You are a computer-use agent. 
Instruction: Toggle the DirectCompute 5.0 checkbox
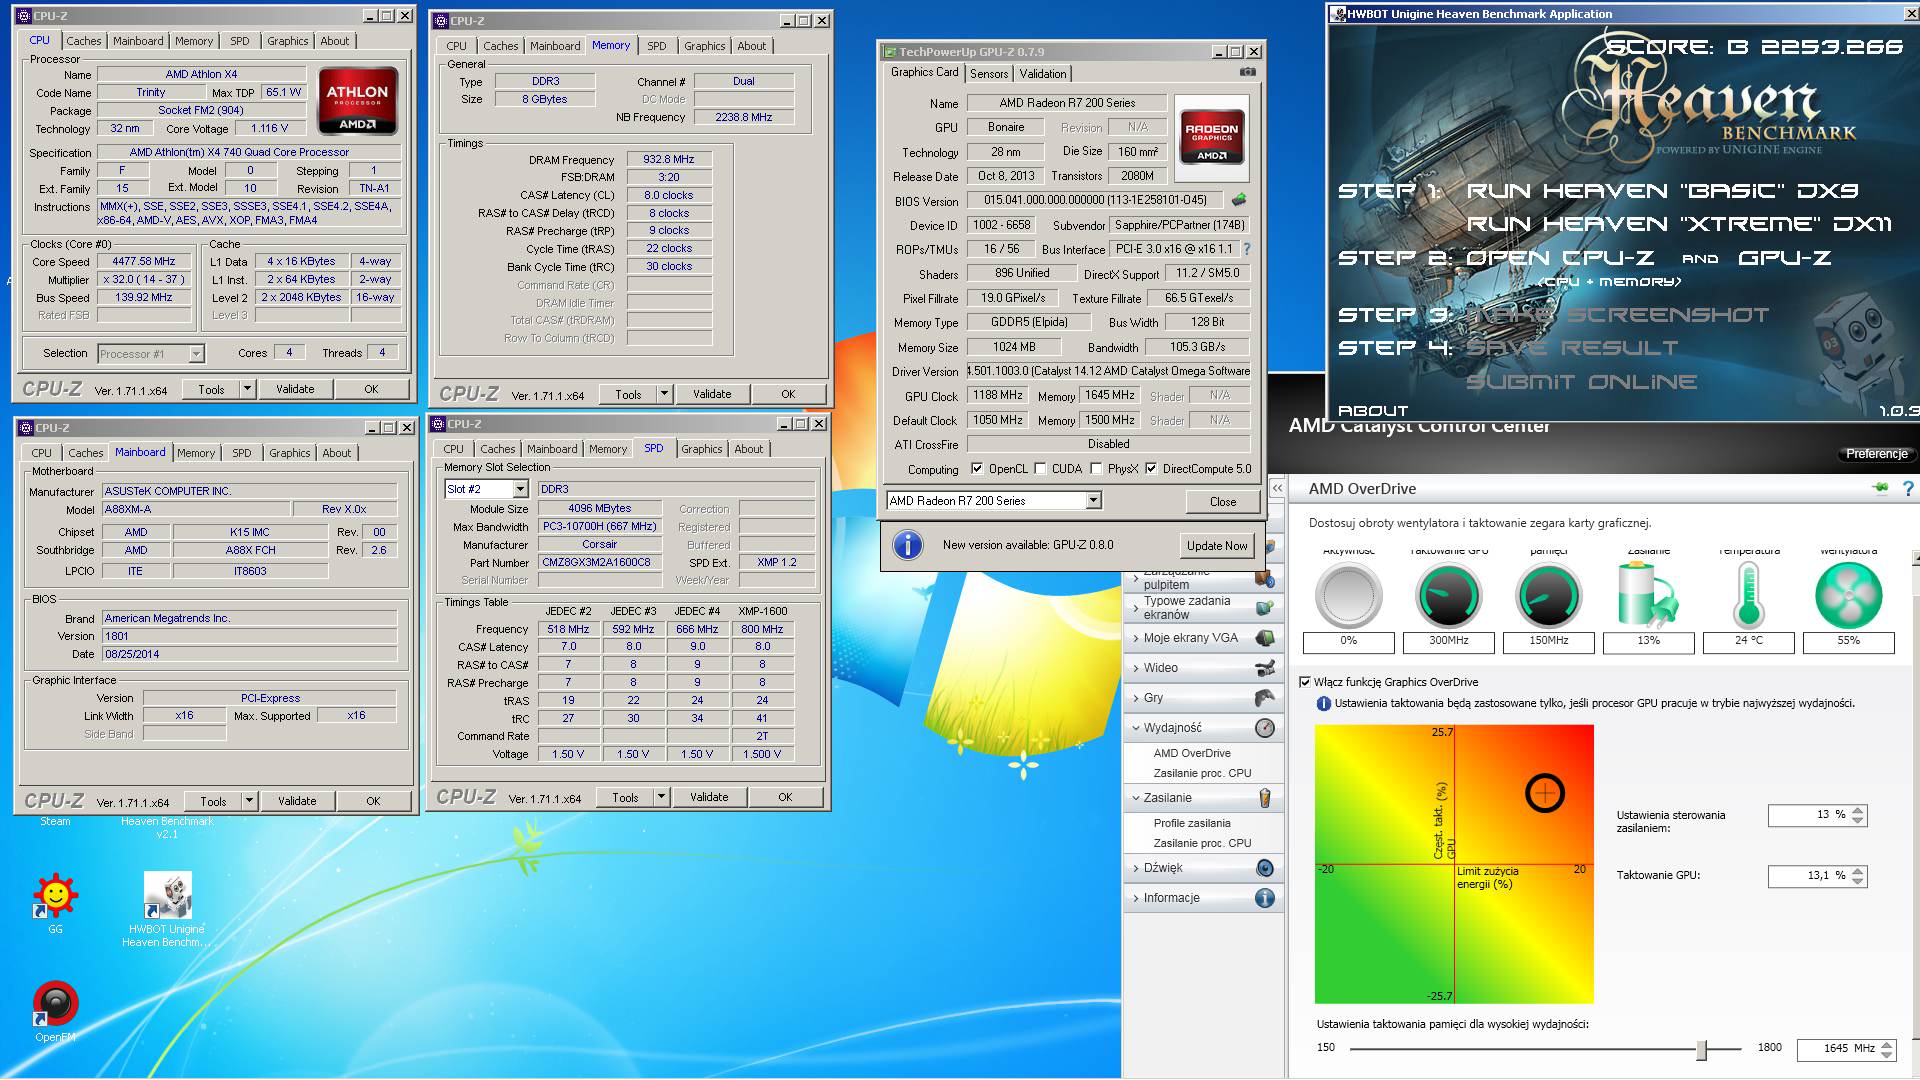pos(1151,469)
